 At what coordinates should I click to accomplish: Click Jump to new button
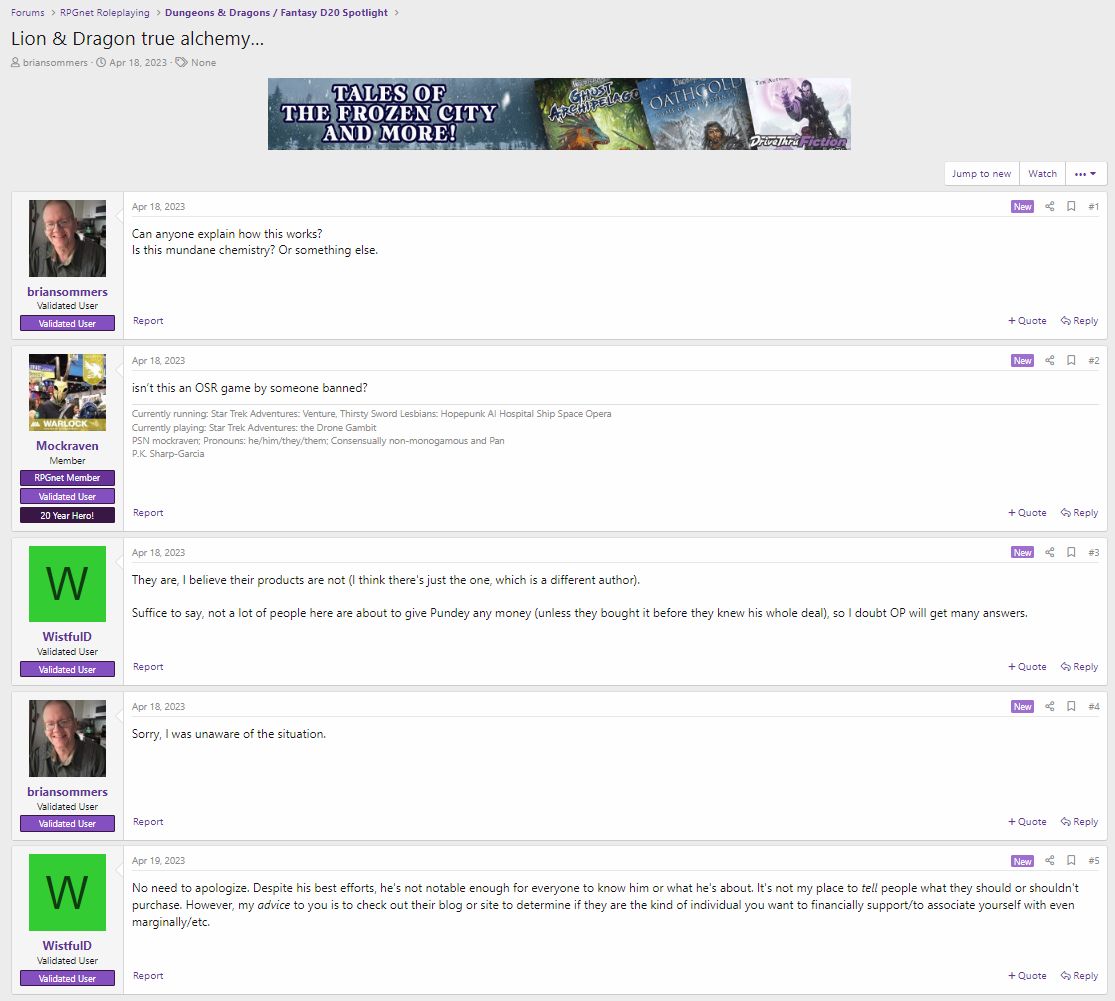click(x=981, y=173)
